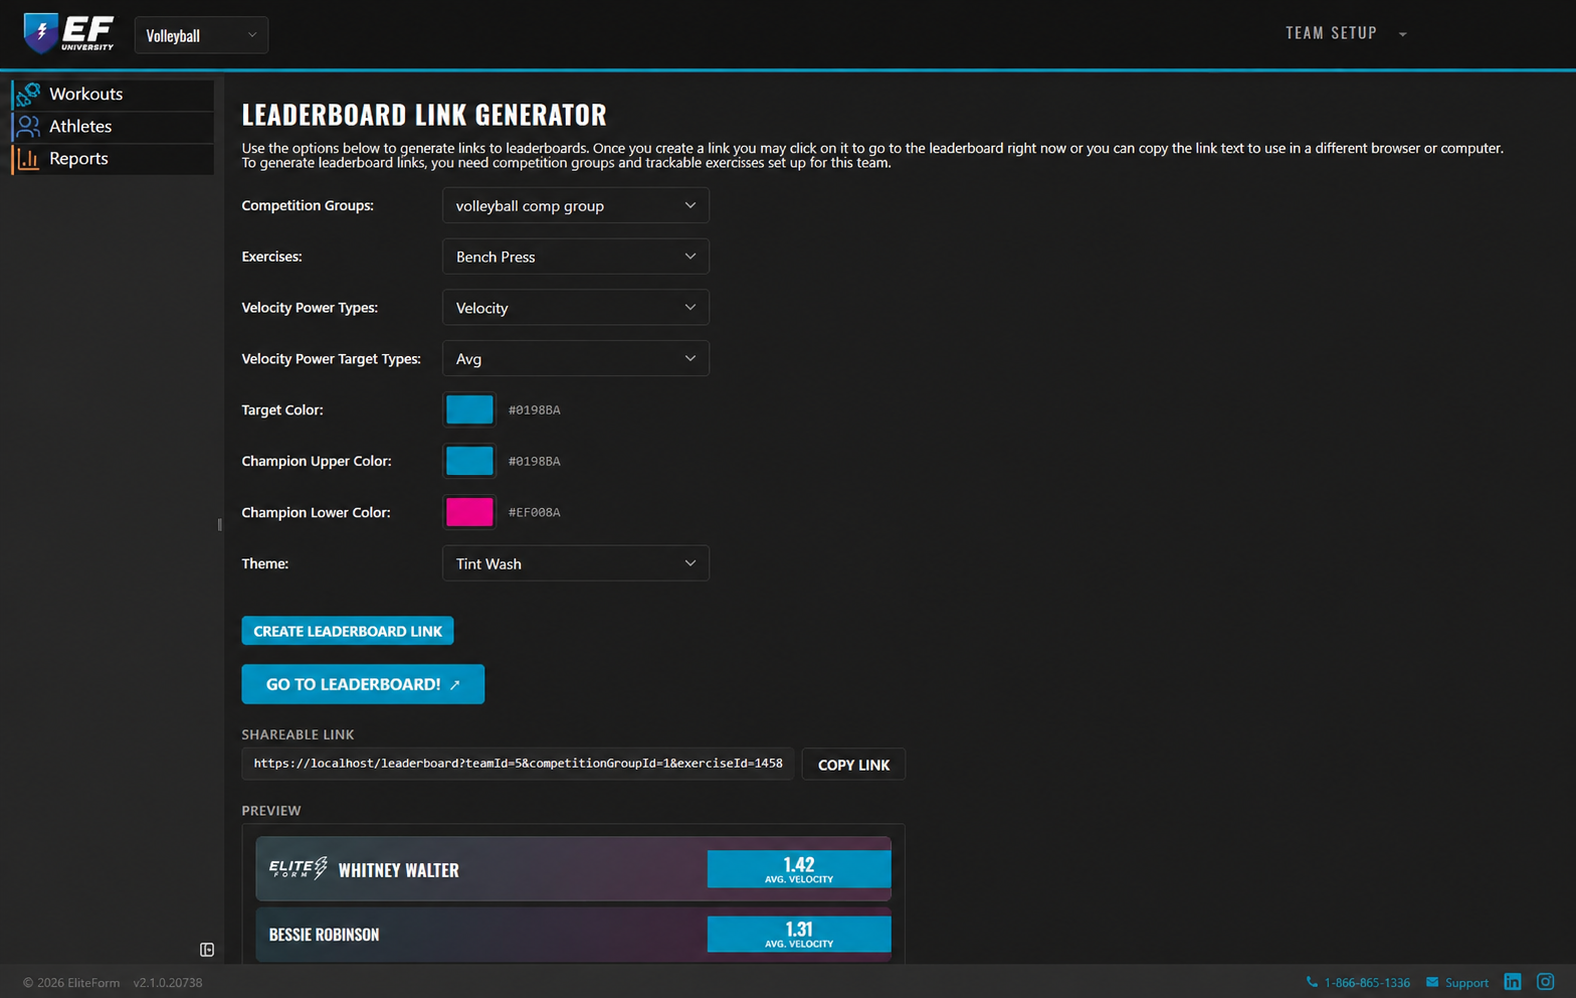Viewport: 1576px width, 998px height.
Task: Expand the TEAM SETUP menu
Action: coord(1346,33)
